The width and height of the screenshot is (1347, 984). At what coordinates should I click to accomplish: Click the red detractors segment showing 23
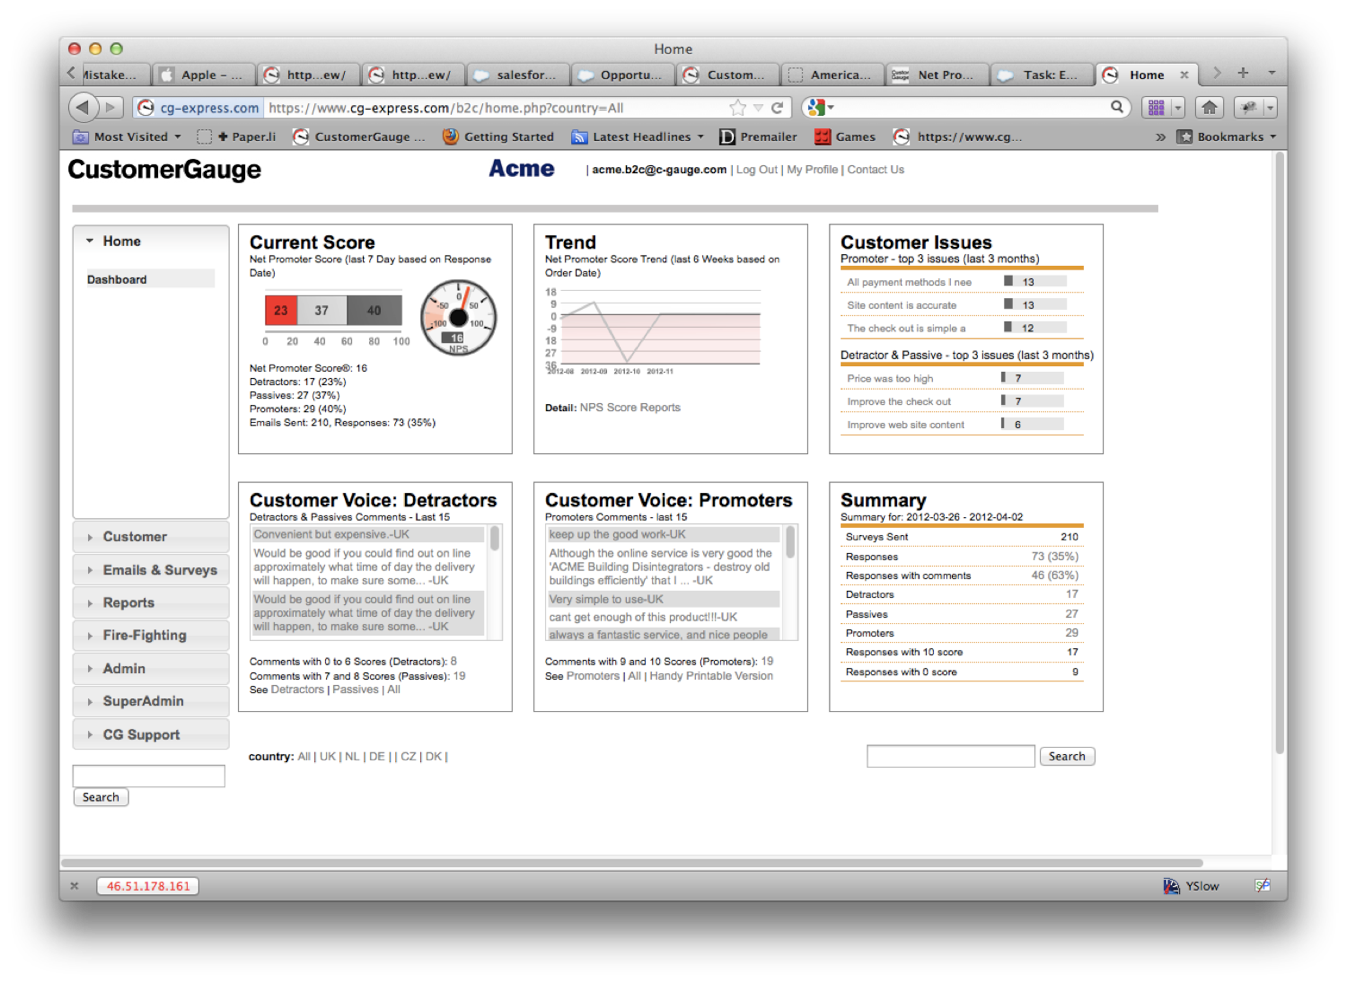point(281,311)
